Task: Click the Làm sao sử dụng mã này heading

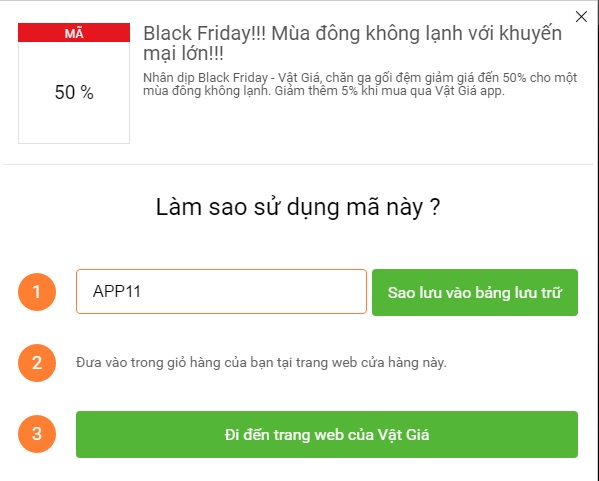Action: click(298, 207)
